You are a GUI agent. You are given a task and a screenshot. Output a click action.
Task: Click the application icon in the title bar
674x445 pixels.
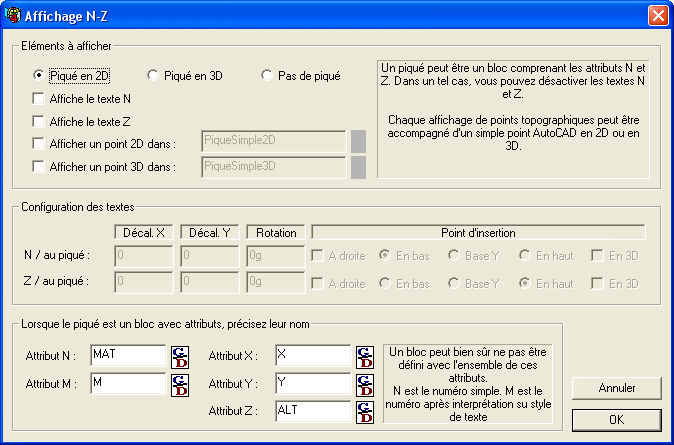tap(14, 15)
